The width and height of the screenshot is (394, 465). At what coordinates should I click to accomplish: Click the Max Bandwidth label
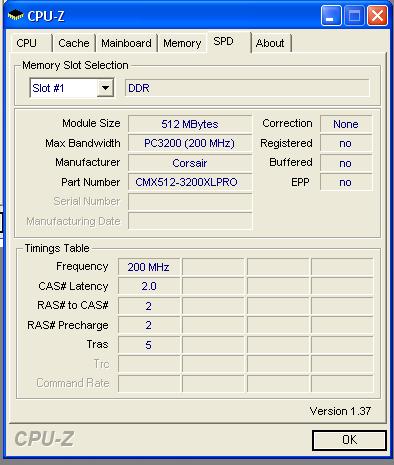coord(83,143)
